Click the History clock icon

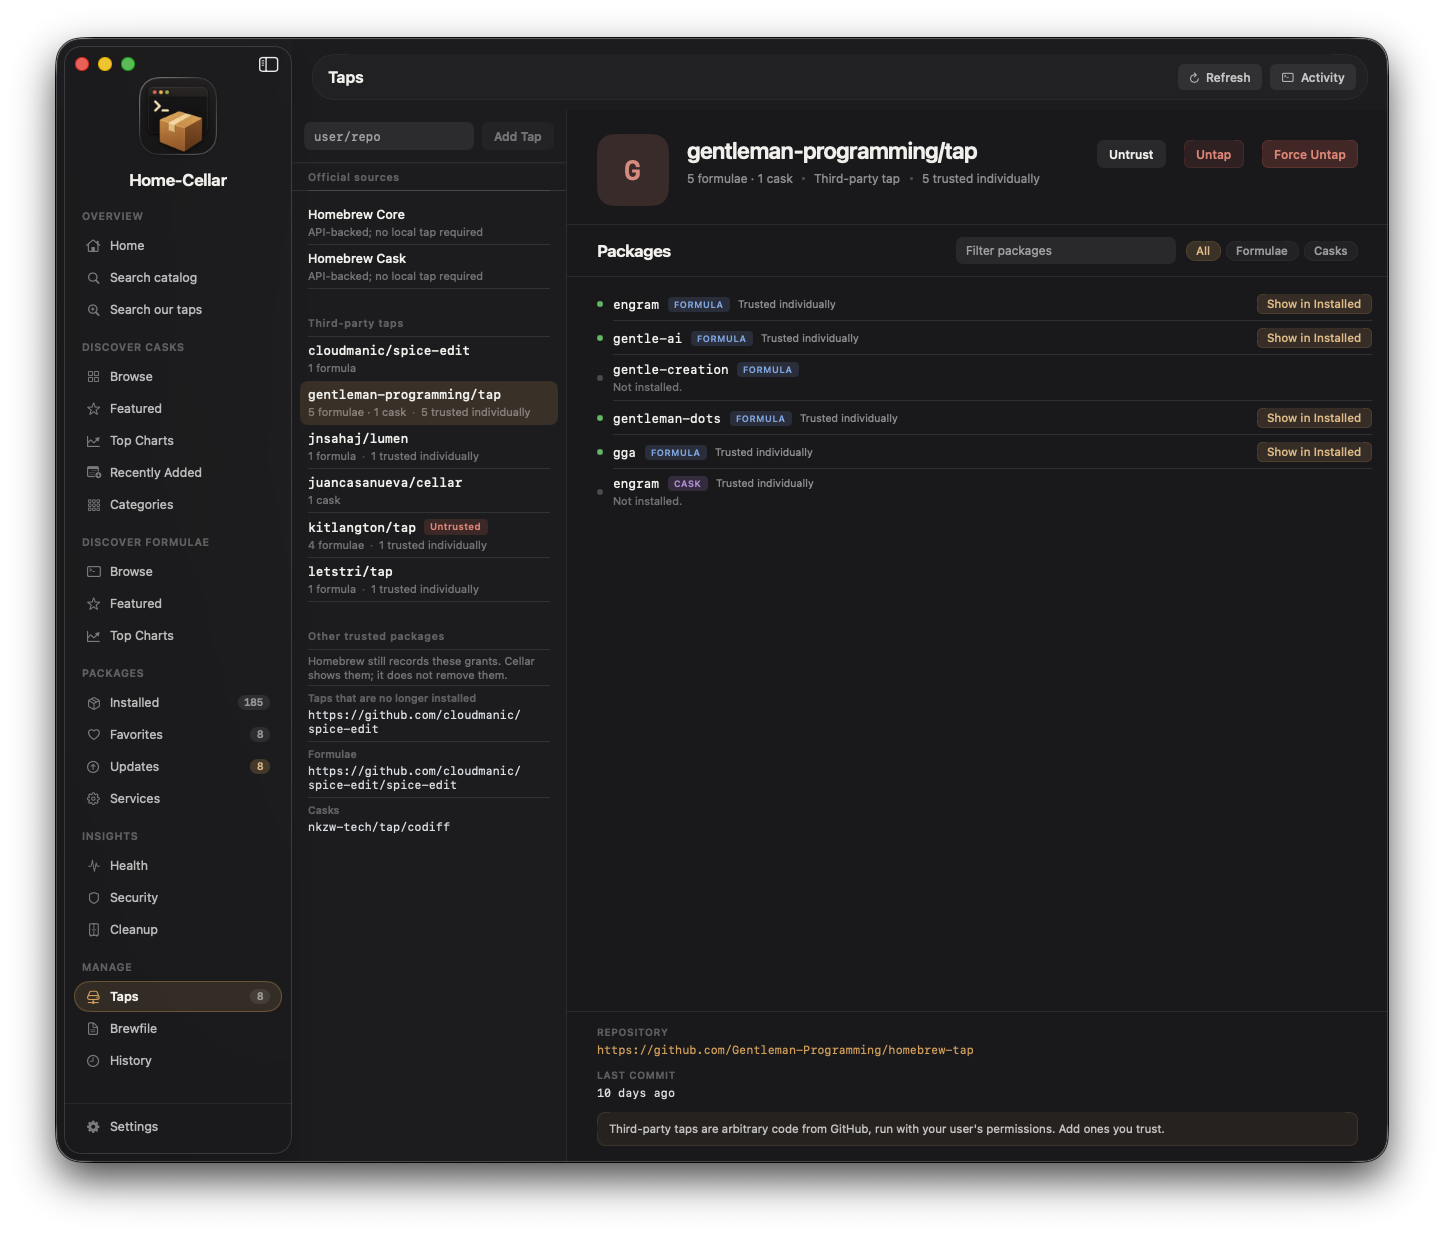(93, 1061)
